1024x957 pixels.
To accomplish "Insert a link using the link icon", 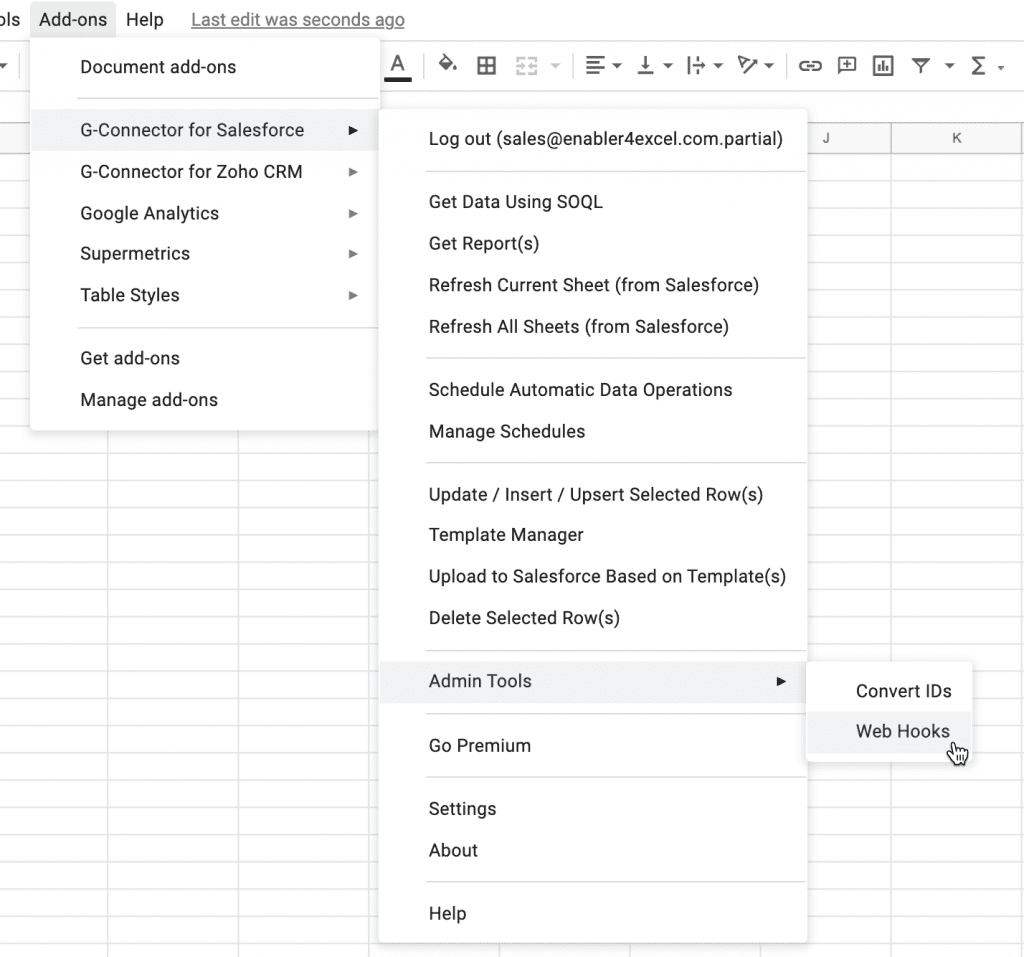I will (810, 66).
